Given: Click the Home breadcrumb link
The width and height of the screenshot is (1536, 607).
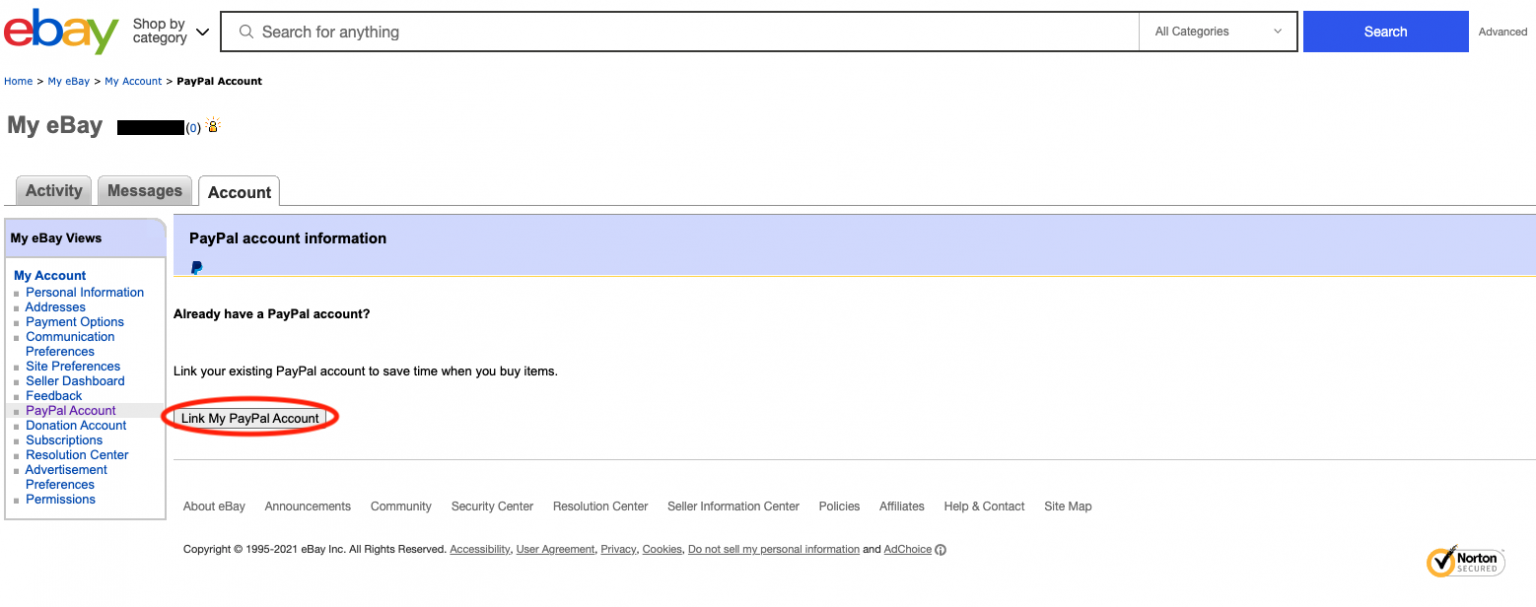Looking at the screenshot, I should pos(18,81).
